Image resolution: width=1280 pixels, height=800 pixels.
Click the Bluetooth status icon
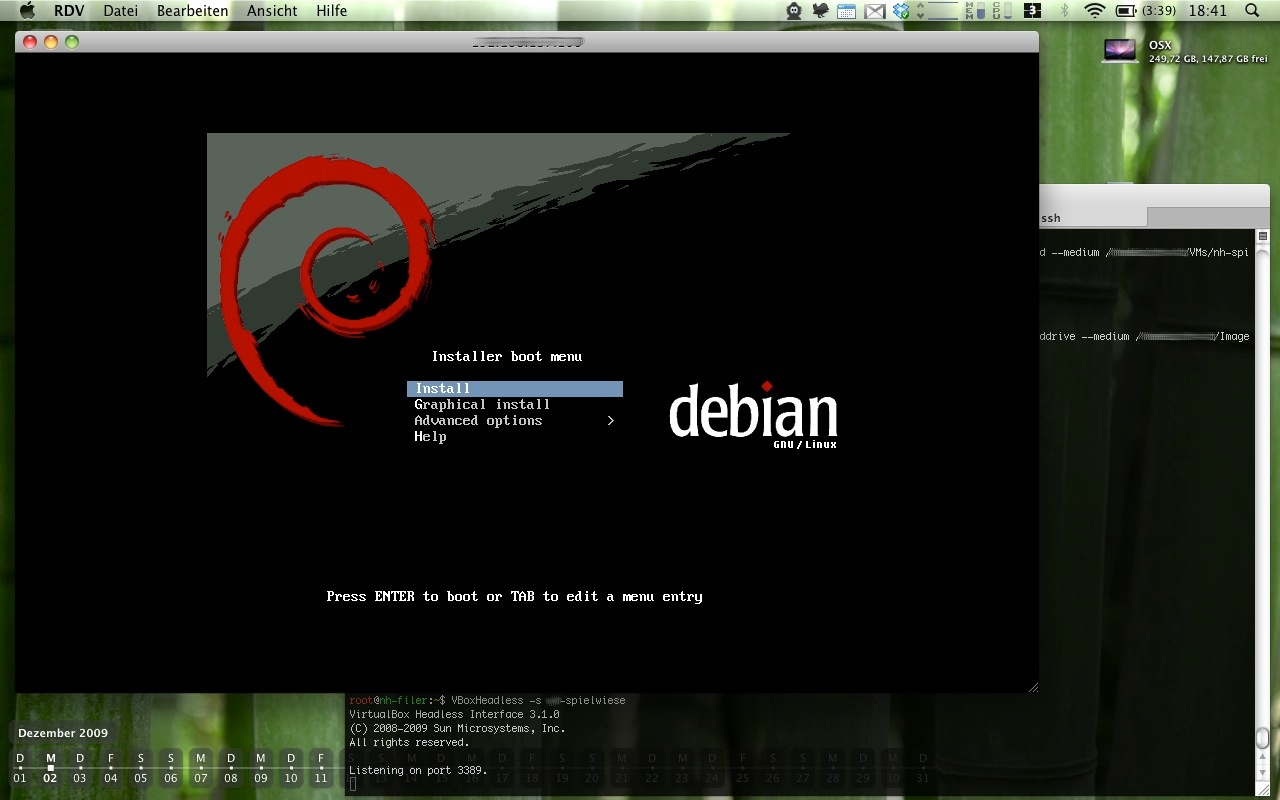(1065, 11)
